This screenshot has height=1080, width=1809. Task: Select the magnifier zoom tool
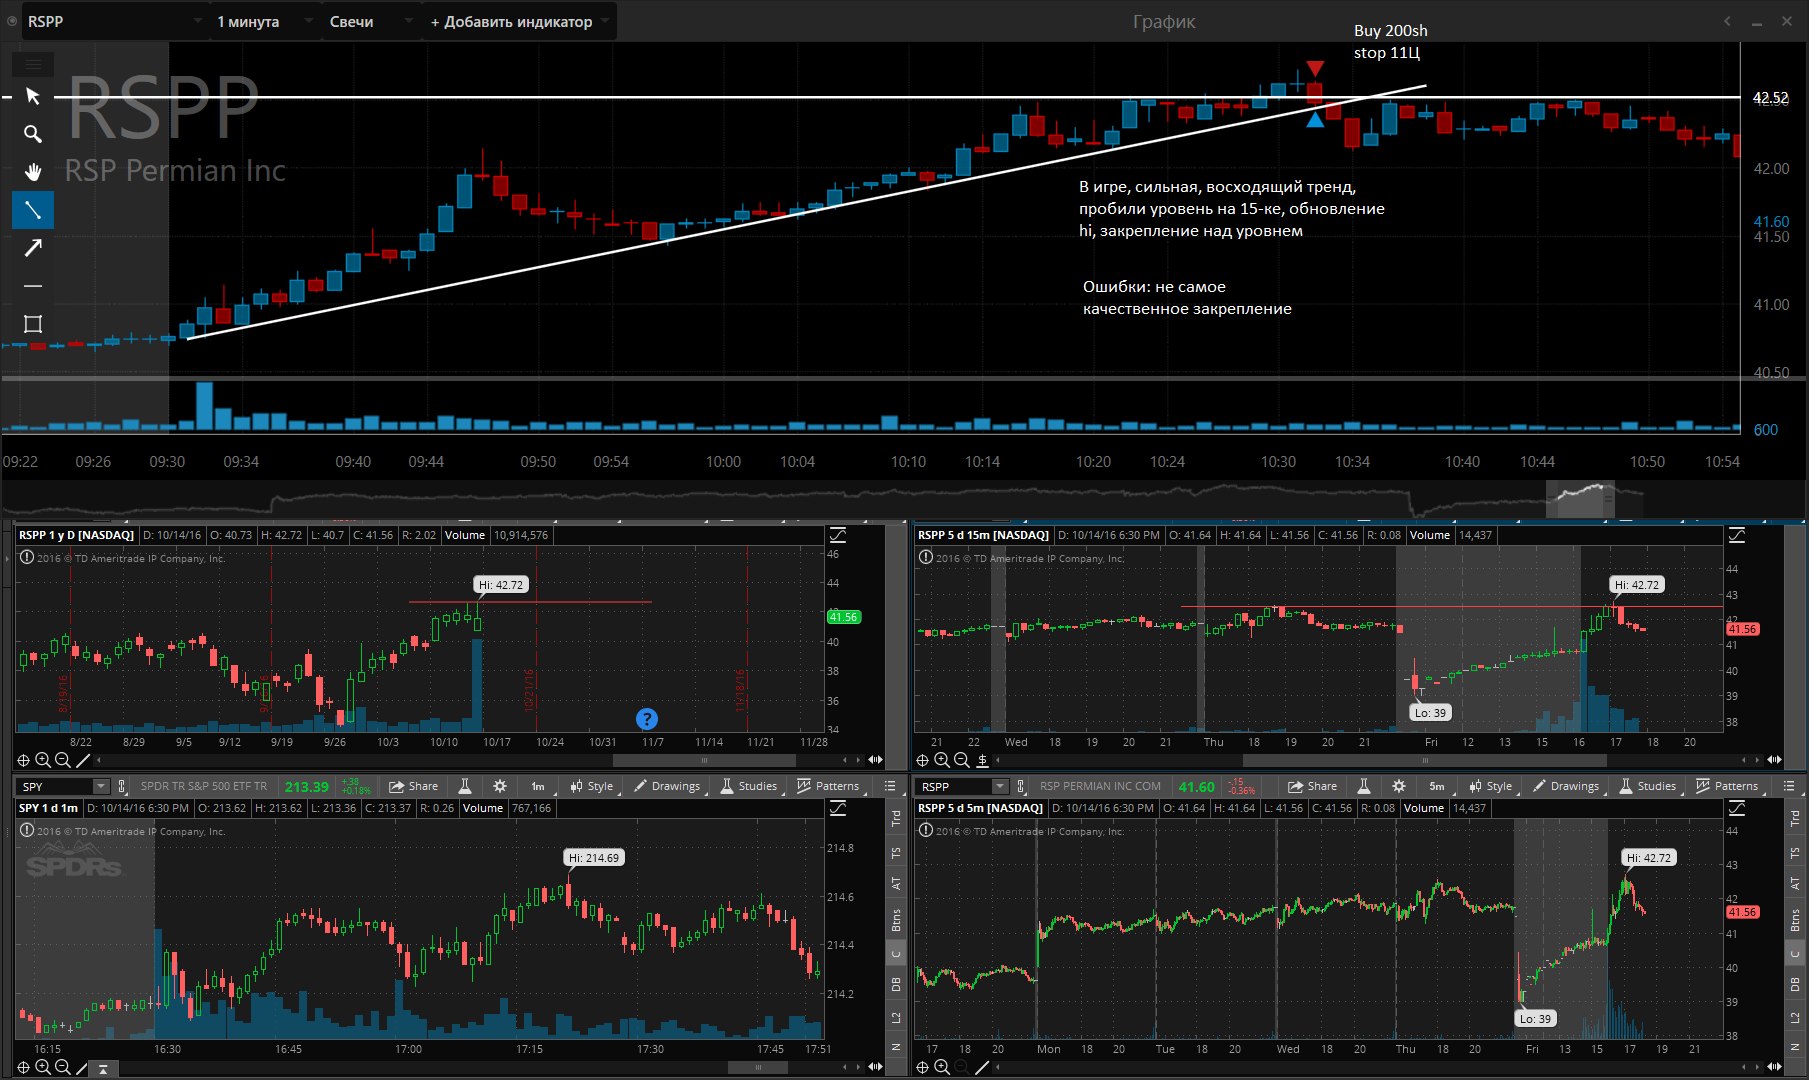33,134
